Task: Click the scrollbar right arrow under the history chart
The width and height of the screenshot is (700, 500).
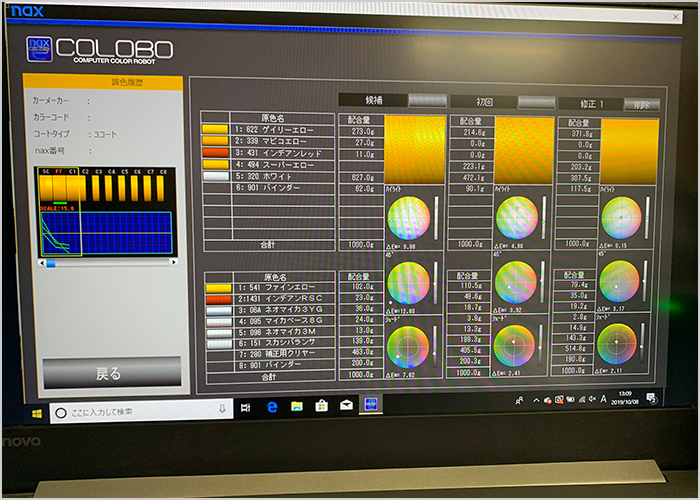Action: 174,262
